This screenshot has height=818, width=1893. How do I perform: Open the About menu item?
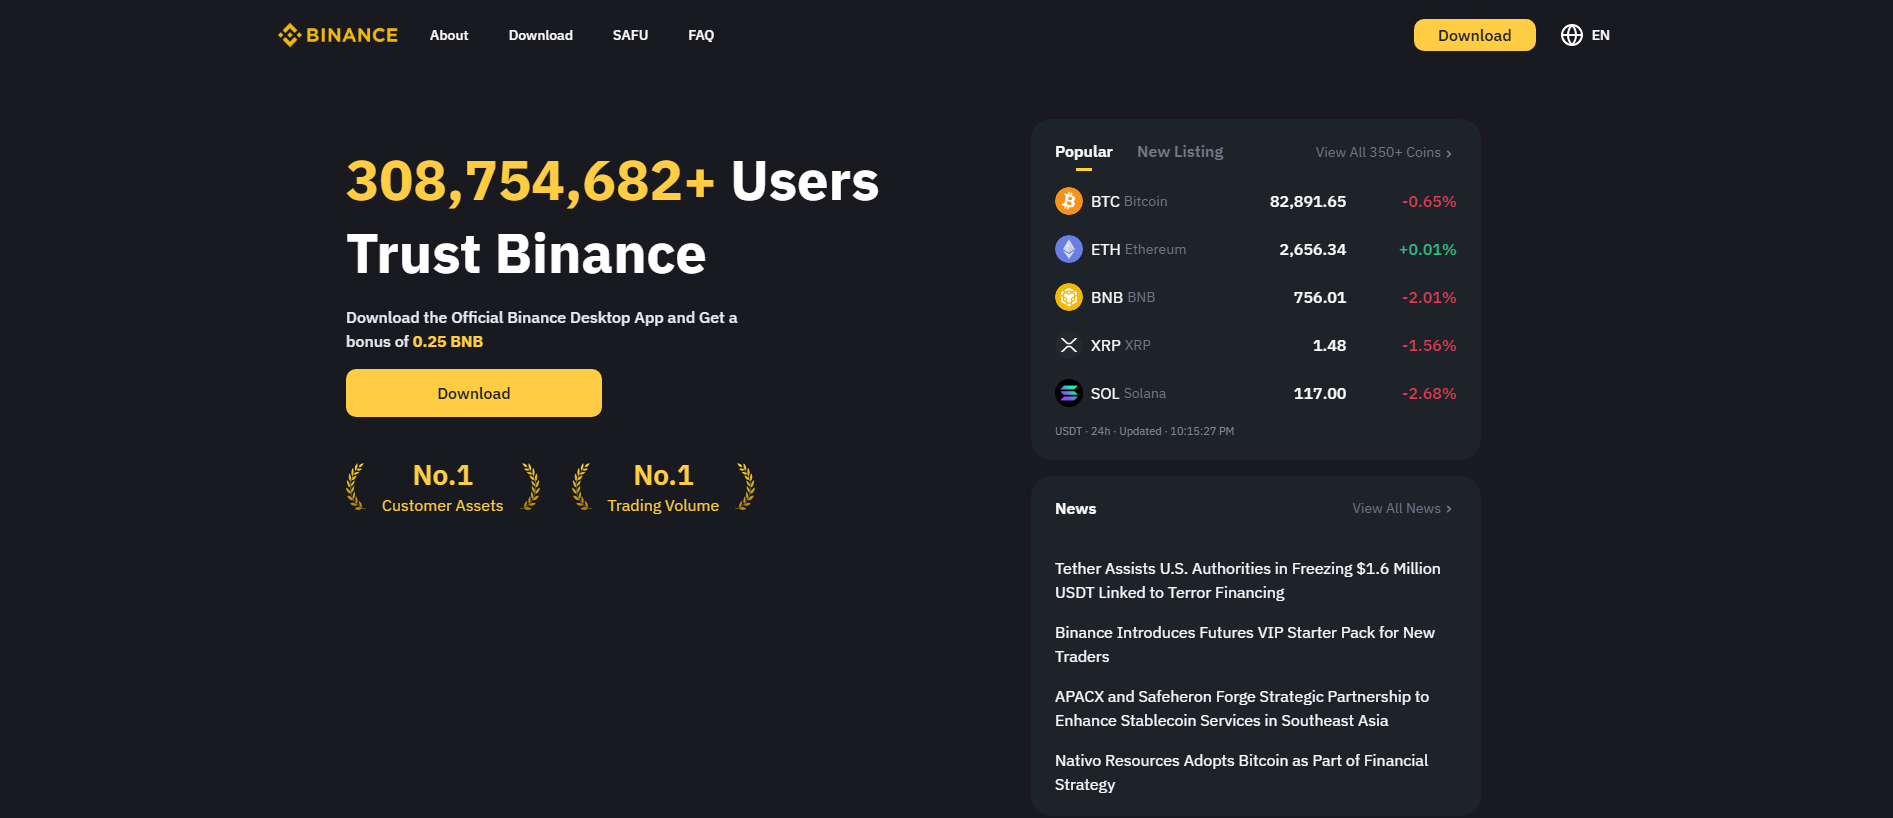tap(449, 35)
